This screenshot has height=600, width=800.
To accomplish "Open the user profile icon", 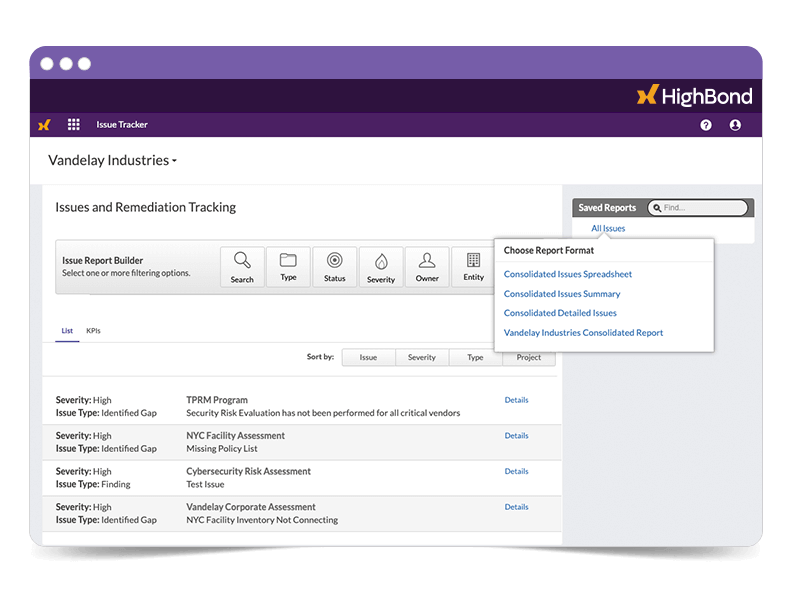I will point(735,125).
